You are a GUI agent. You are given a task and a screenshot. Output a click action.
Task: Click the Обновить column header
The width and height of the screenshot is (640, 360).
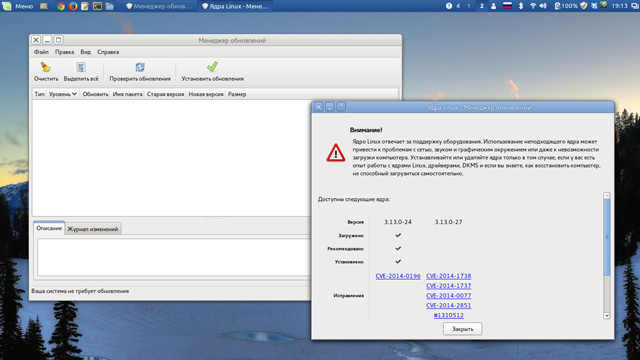(96, 94)
